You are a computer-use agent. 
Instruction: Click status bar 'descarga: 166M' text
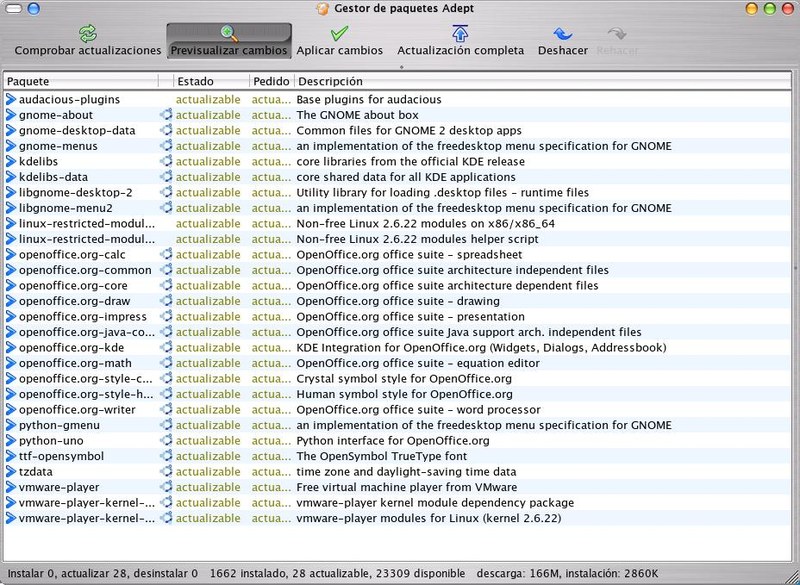tap(518, 573)
